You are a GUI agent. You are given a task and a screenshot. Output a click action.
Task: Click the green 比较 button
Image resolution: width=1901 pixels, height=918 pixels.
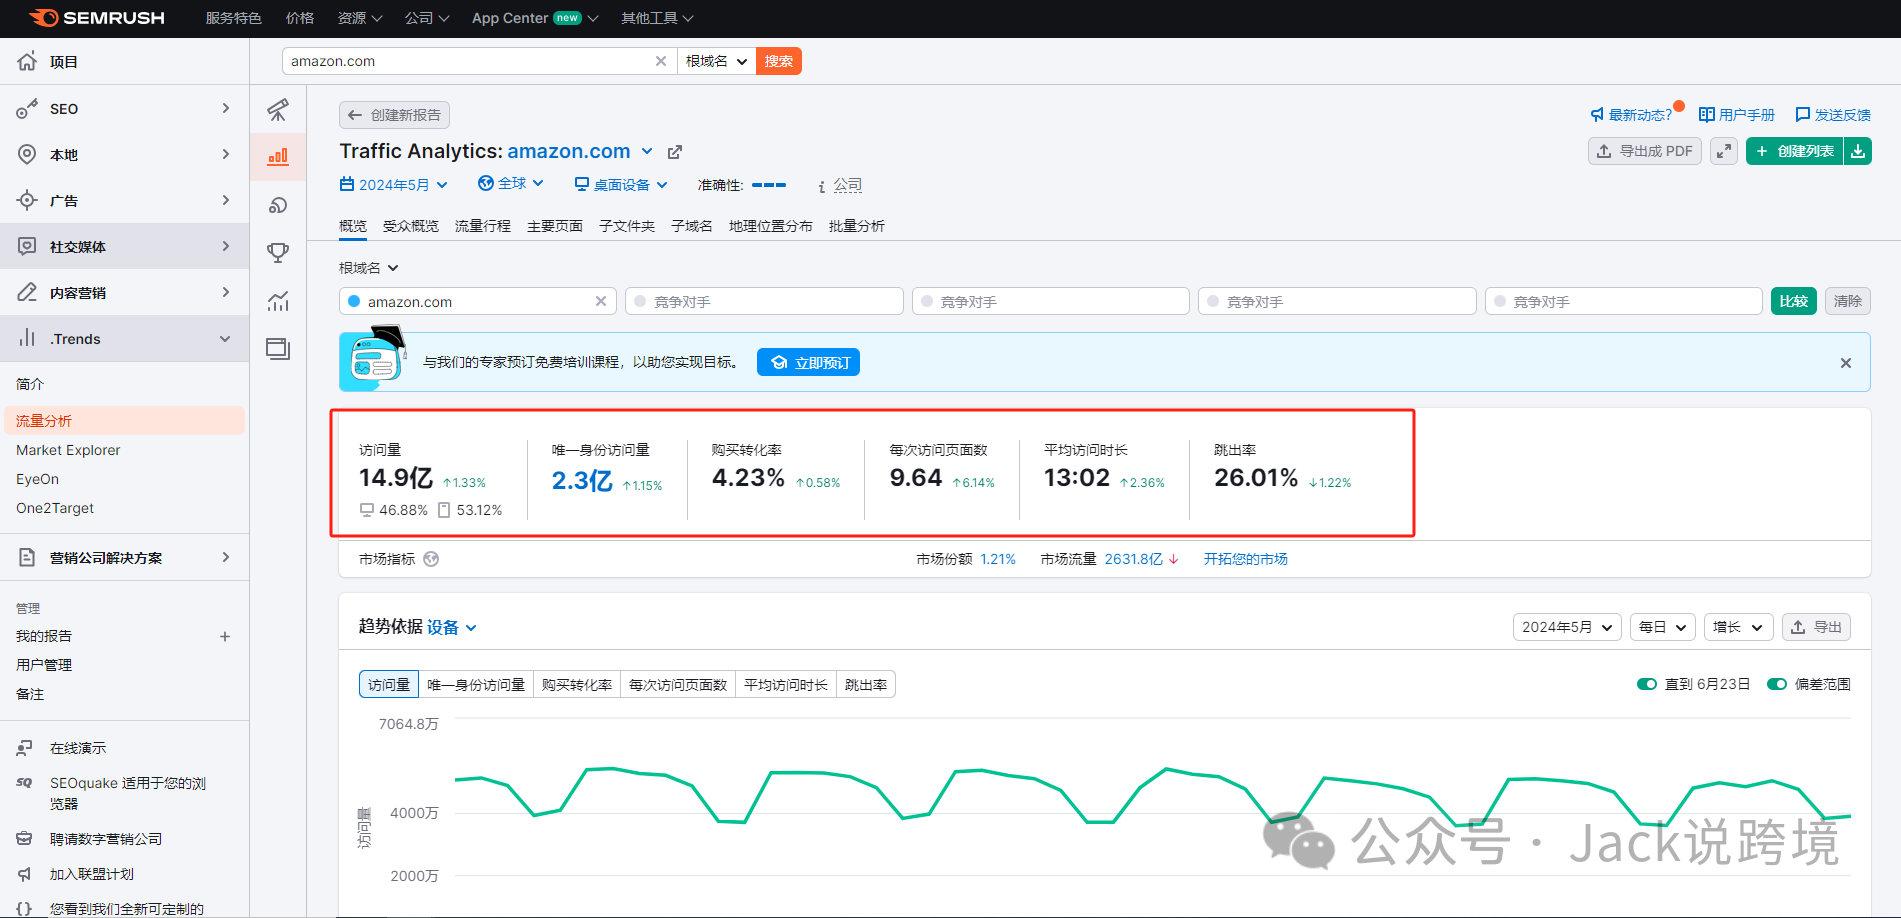[1794, 301]
